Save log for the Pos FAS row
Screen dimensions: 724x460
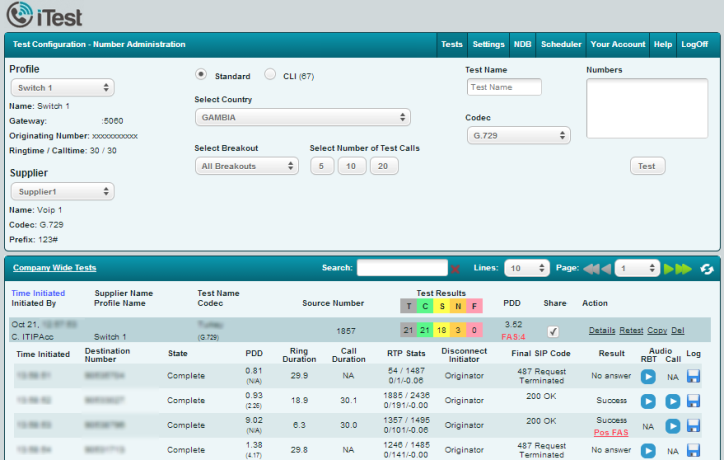coord(694,427)
